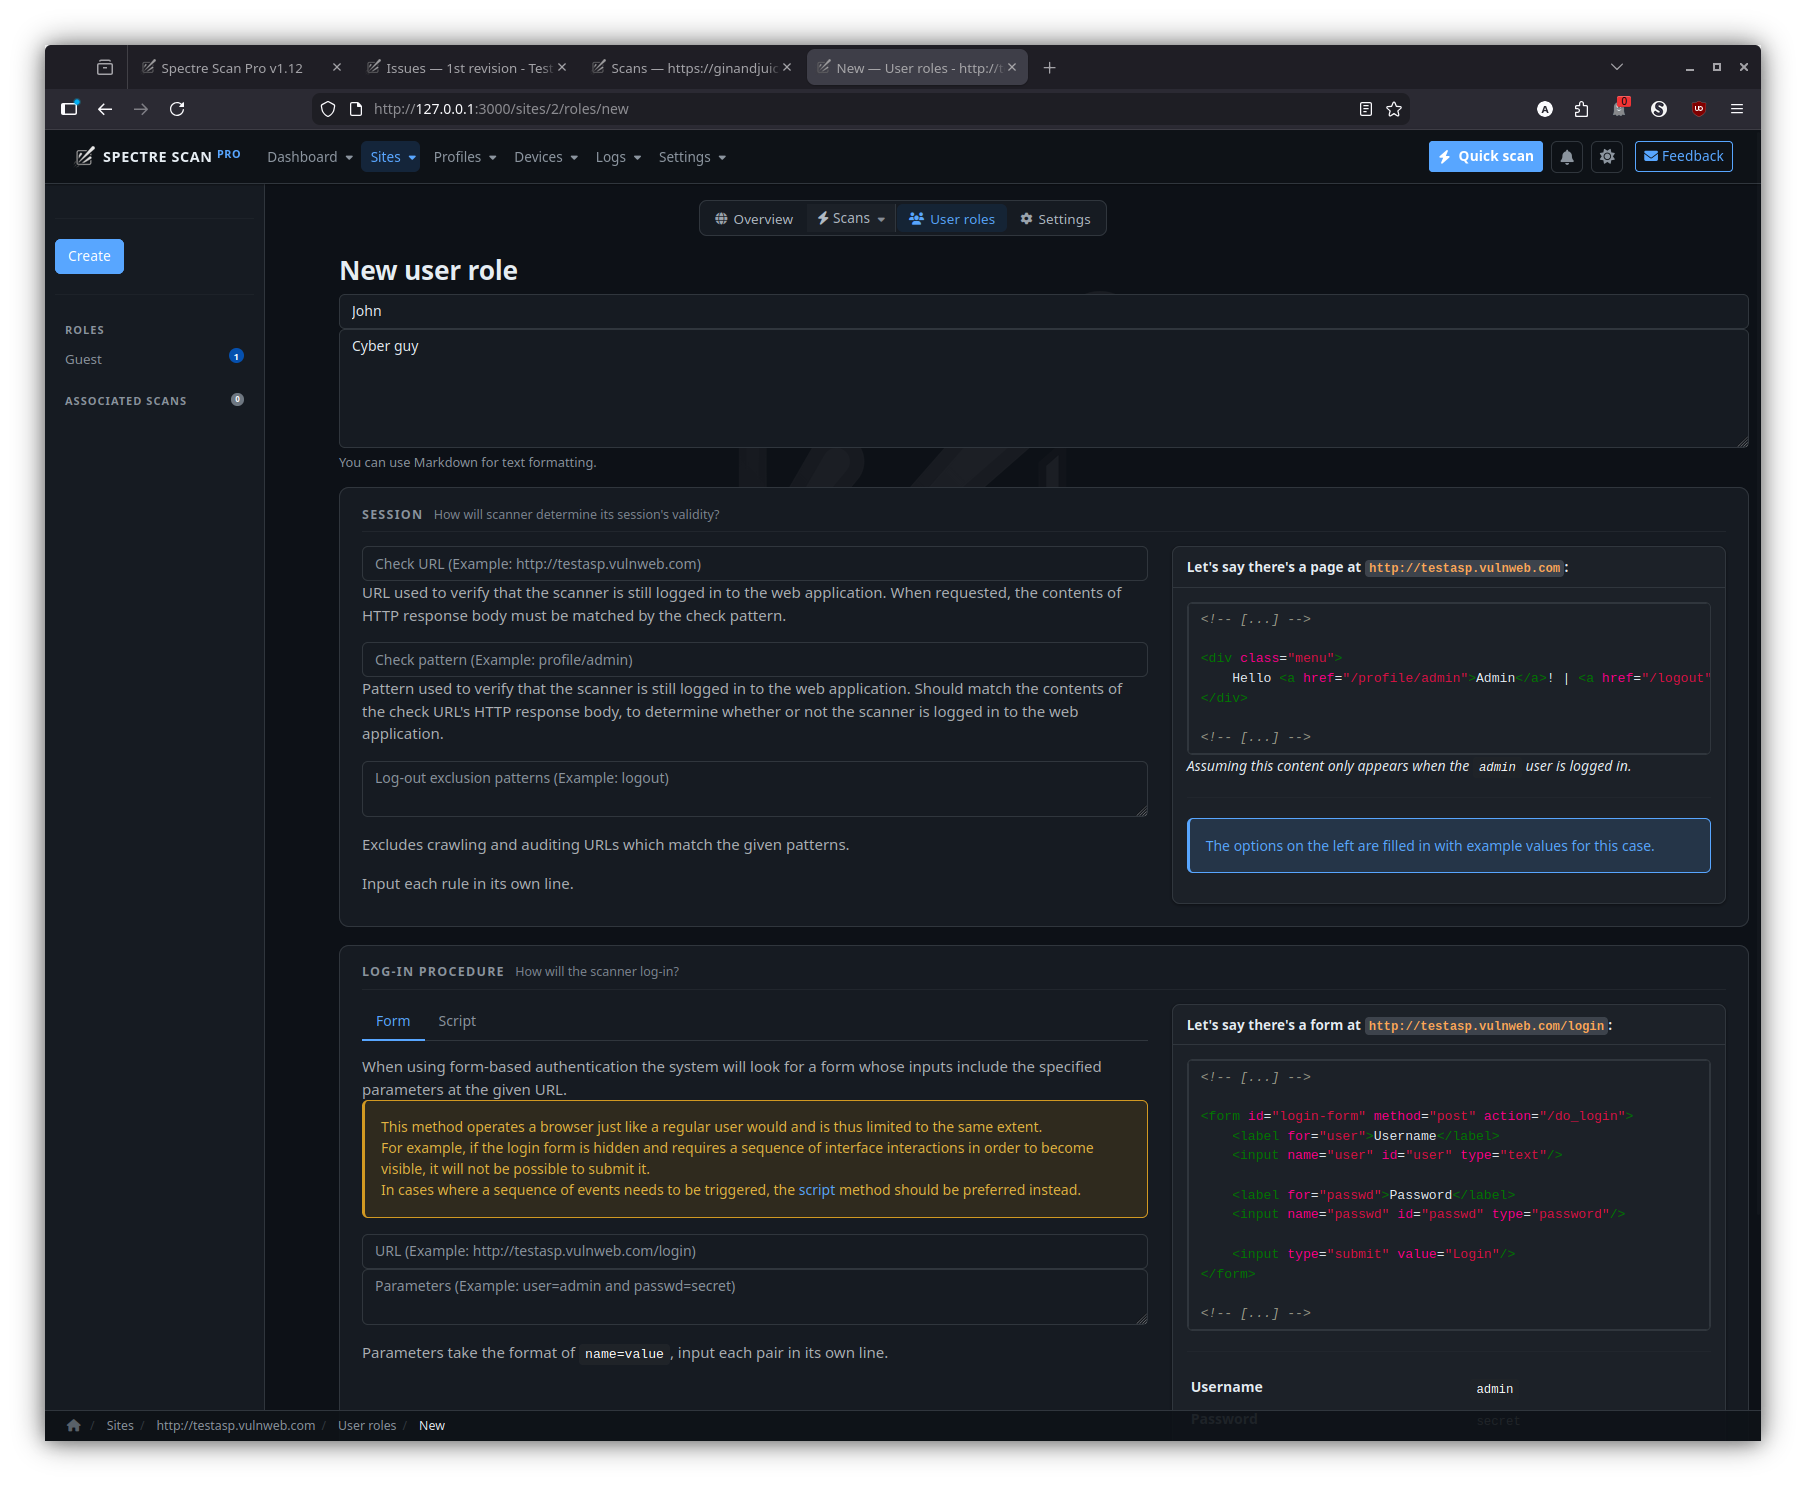Viewport: 1806px width, 1486px height.
Task: Click the shield tracking protection icon
Action: 328,109
